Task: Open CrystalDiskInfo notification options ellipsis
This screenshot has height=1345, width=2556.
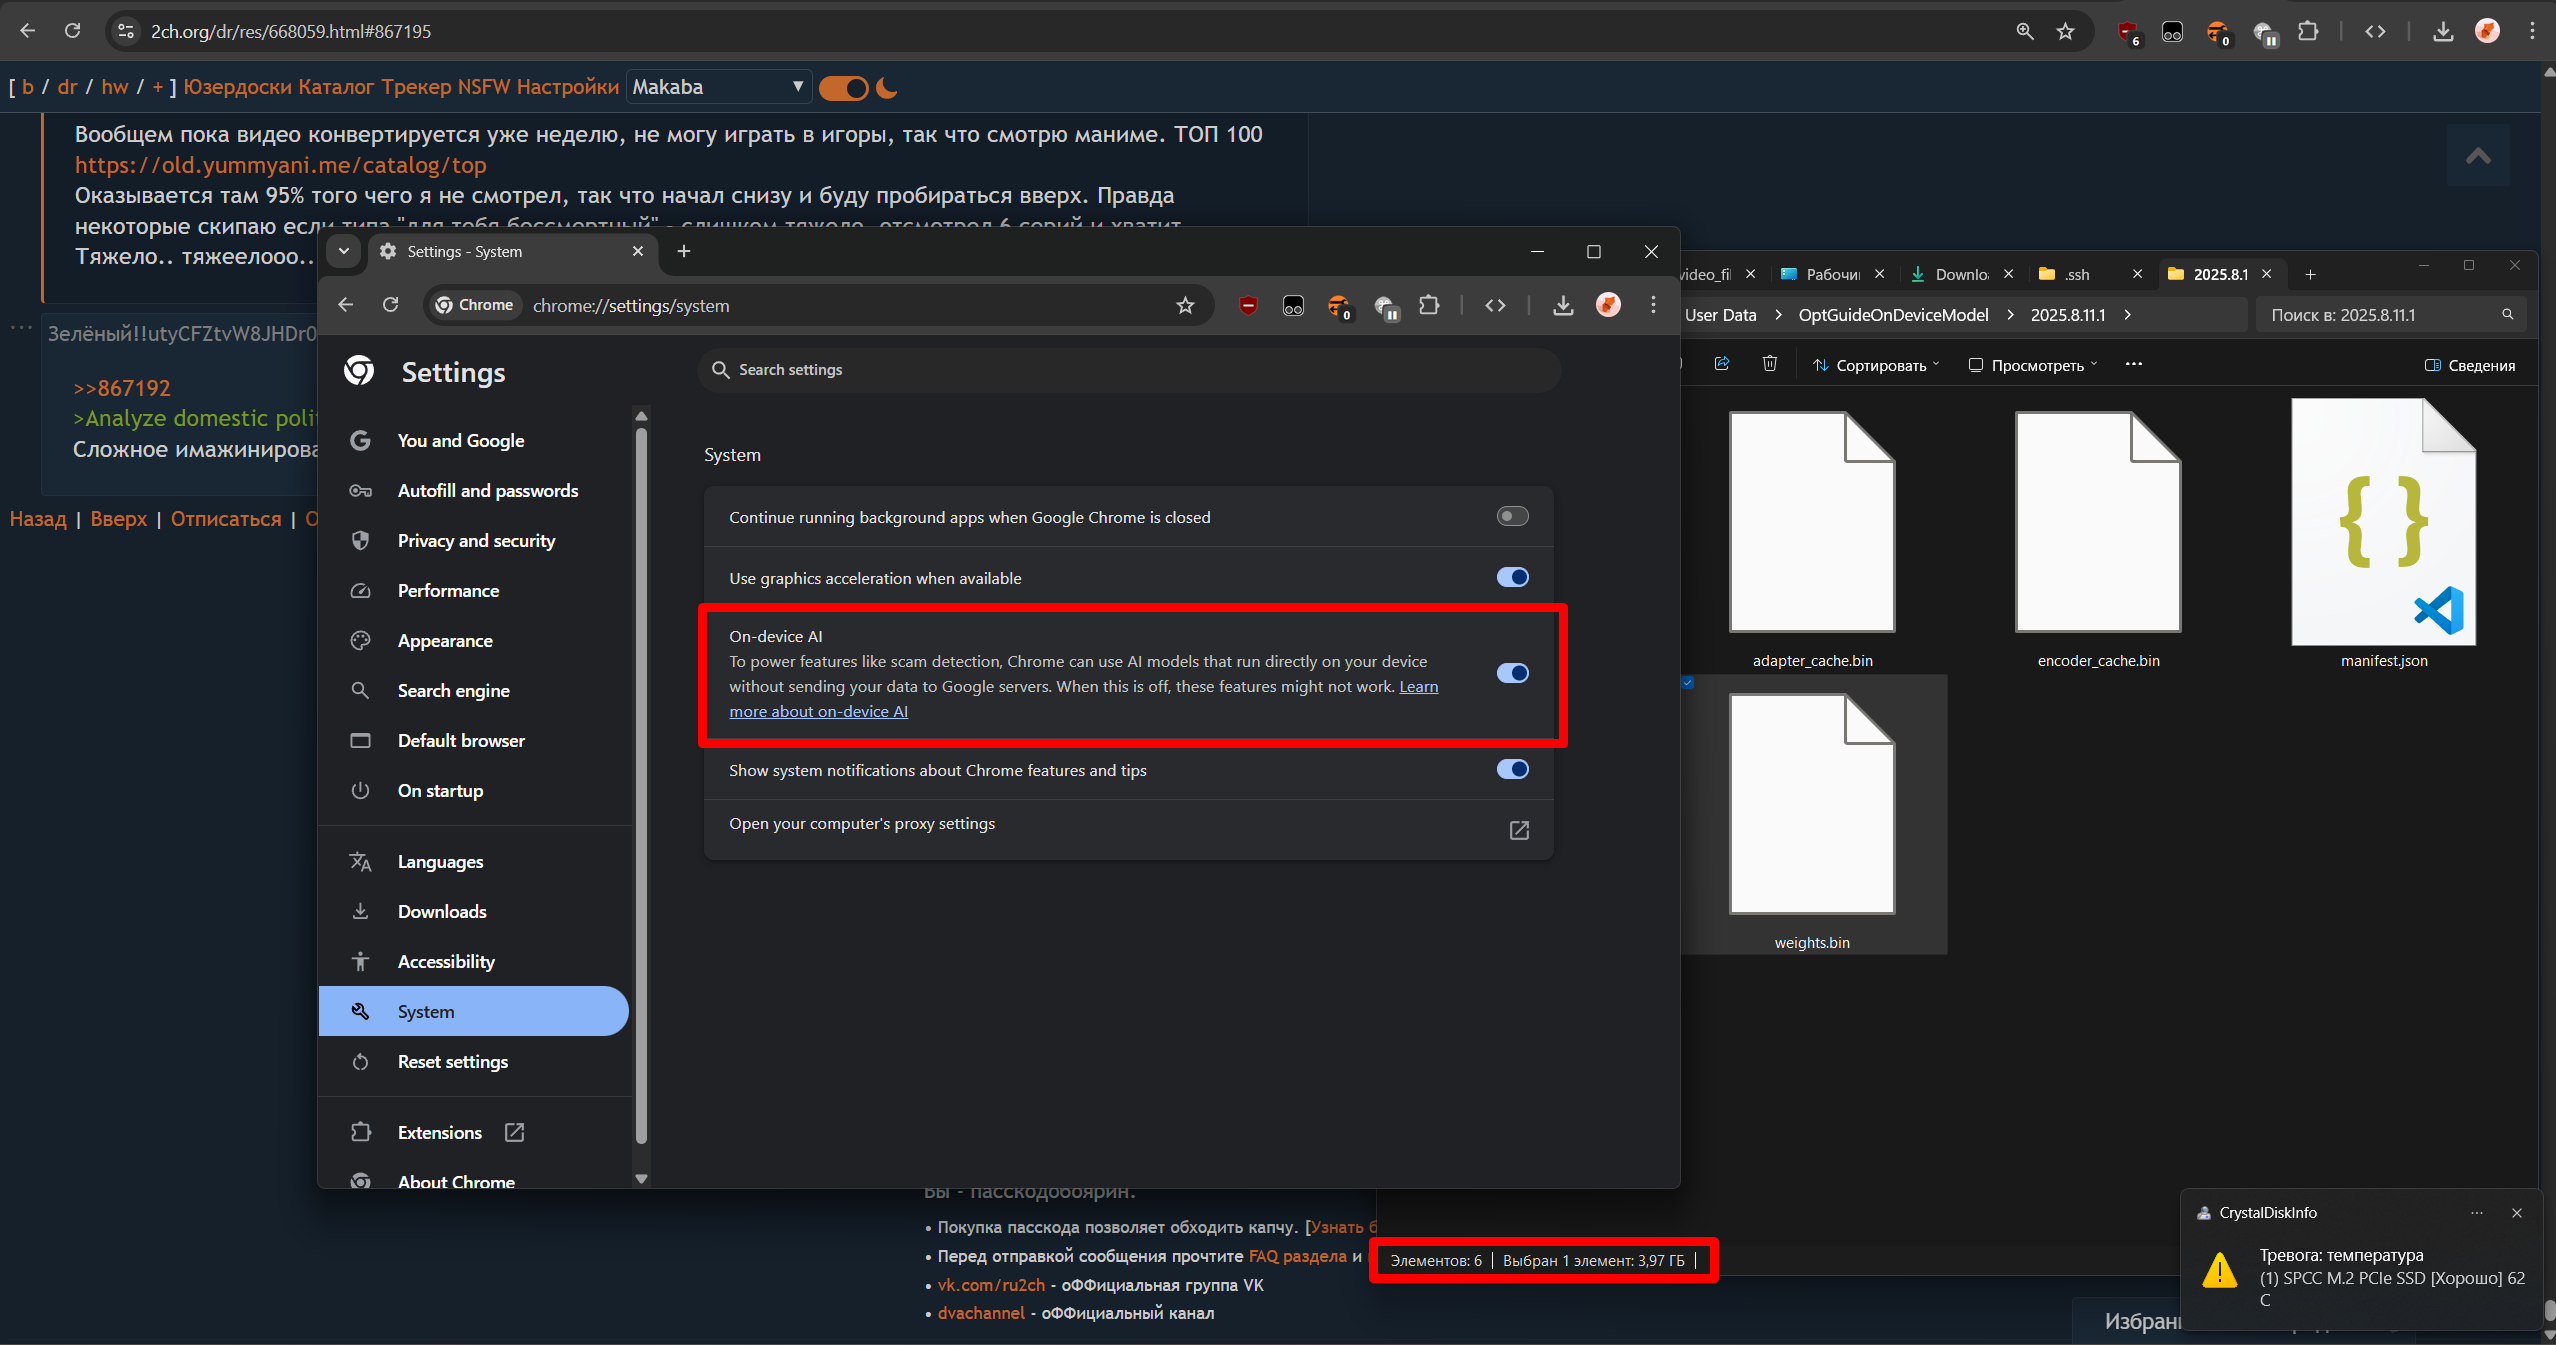Action: pos(2476,1213)
